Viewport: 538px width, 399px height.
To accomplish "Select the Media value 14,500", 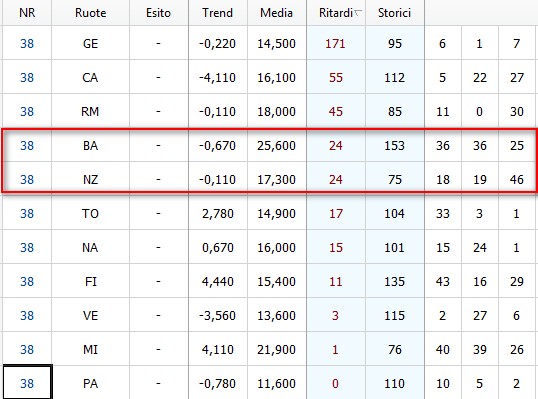I will coord(277,44).
